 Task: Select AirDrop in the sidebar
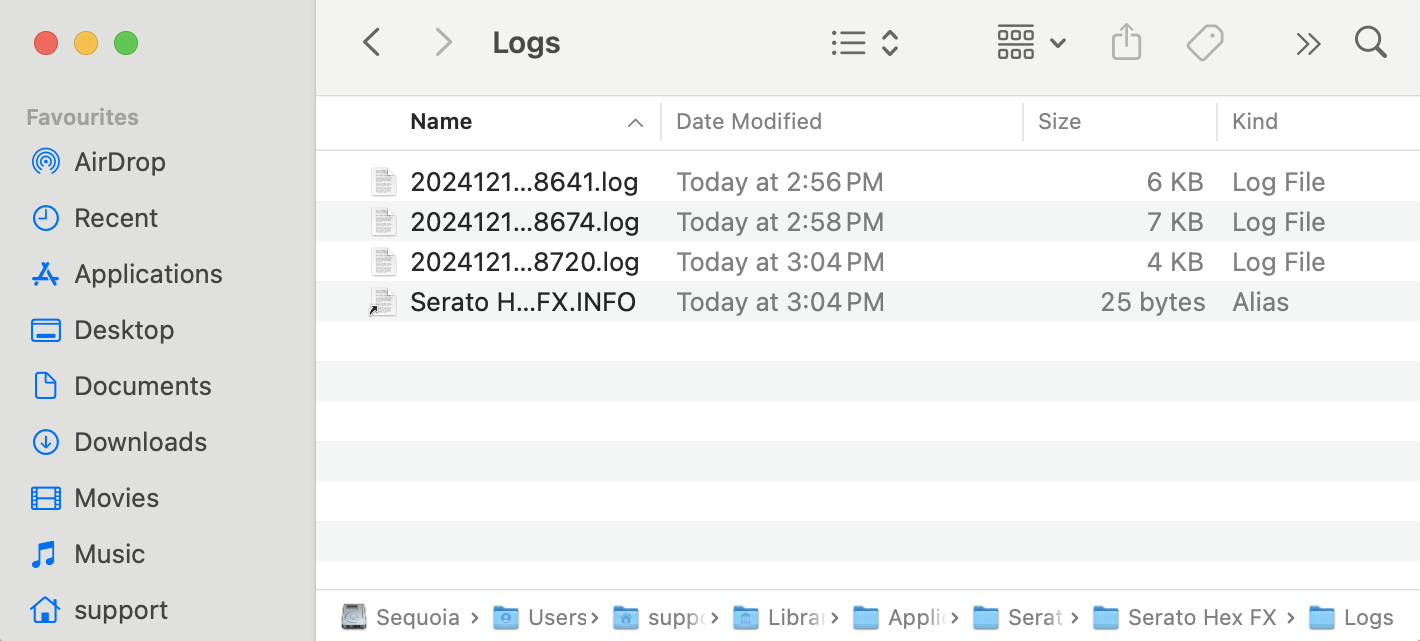[98, 162]
